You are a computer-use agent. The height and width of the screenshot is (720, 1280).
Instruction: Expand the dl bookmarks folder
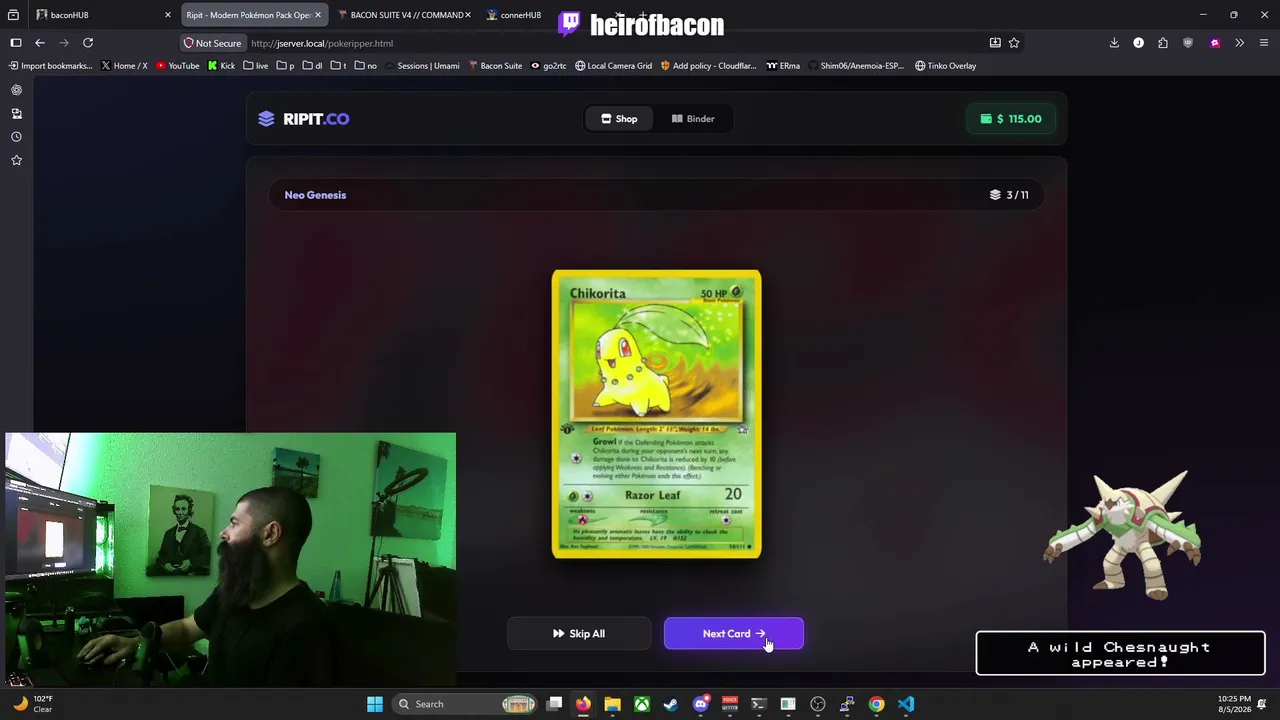click(x=312, y=66)
